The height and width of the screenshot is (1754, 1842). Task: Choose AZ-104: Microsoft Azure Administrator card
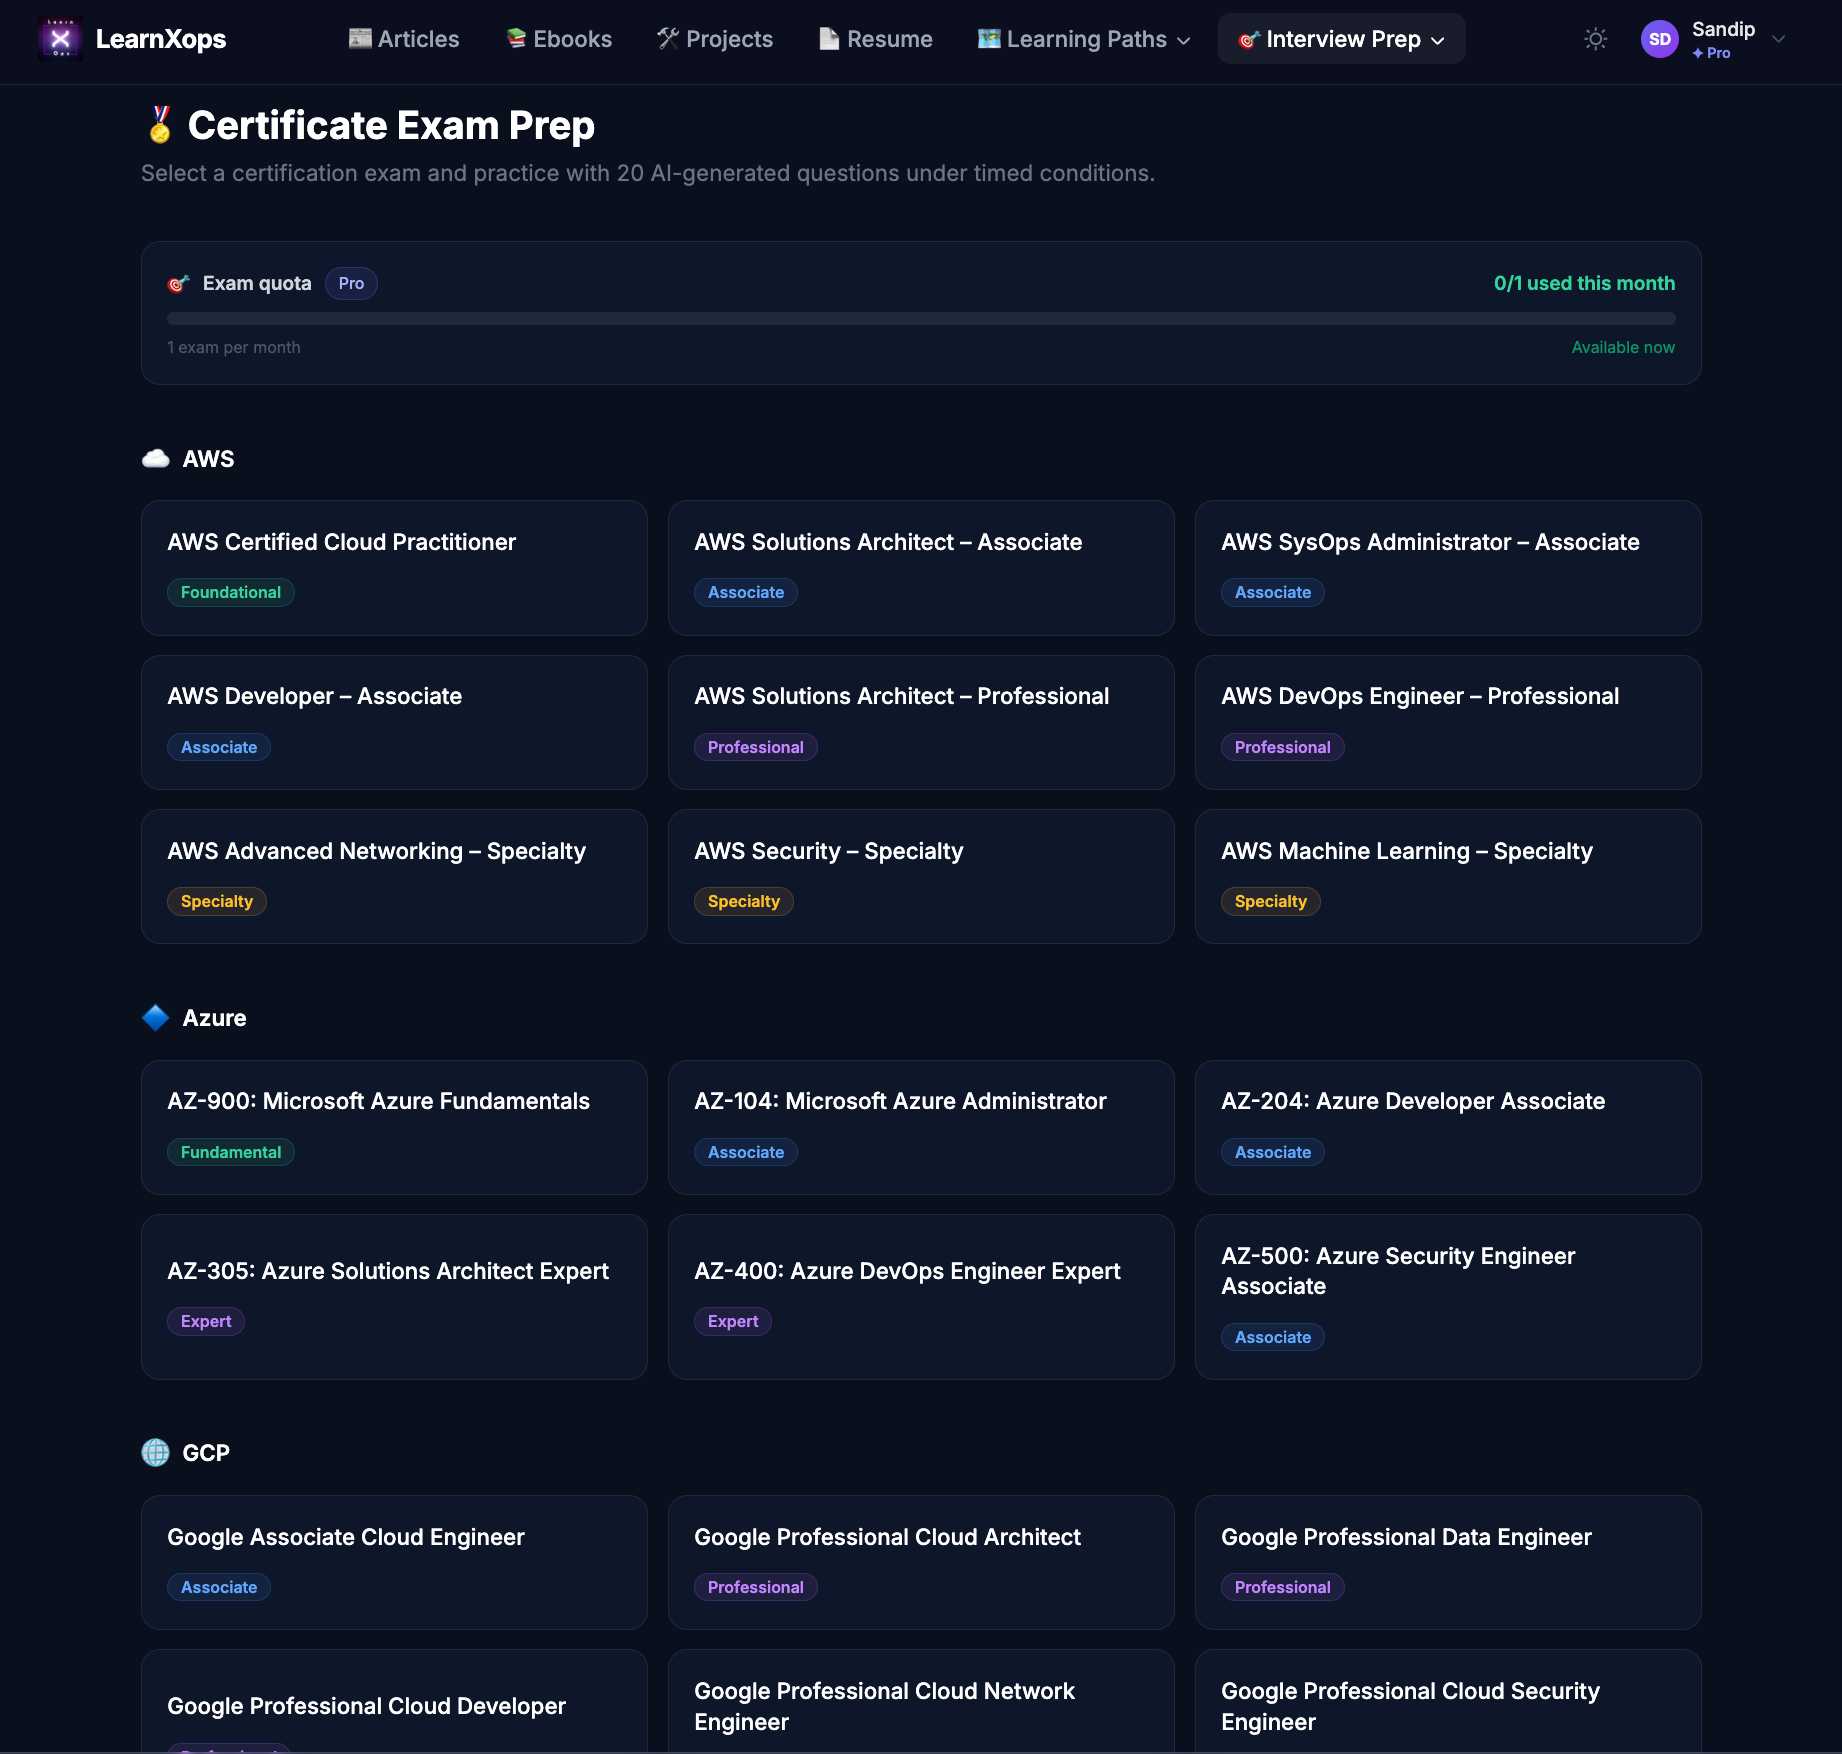point(921,1128)
